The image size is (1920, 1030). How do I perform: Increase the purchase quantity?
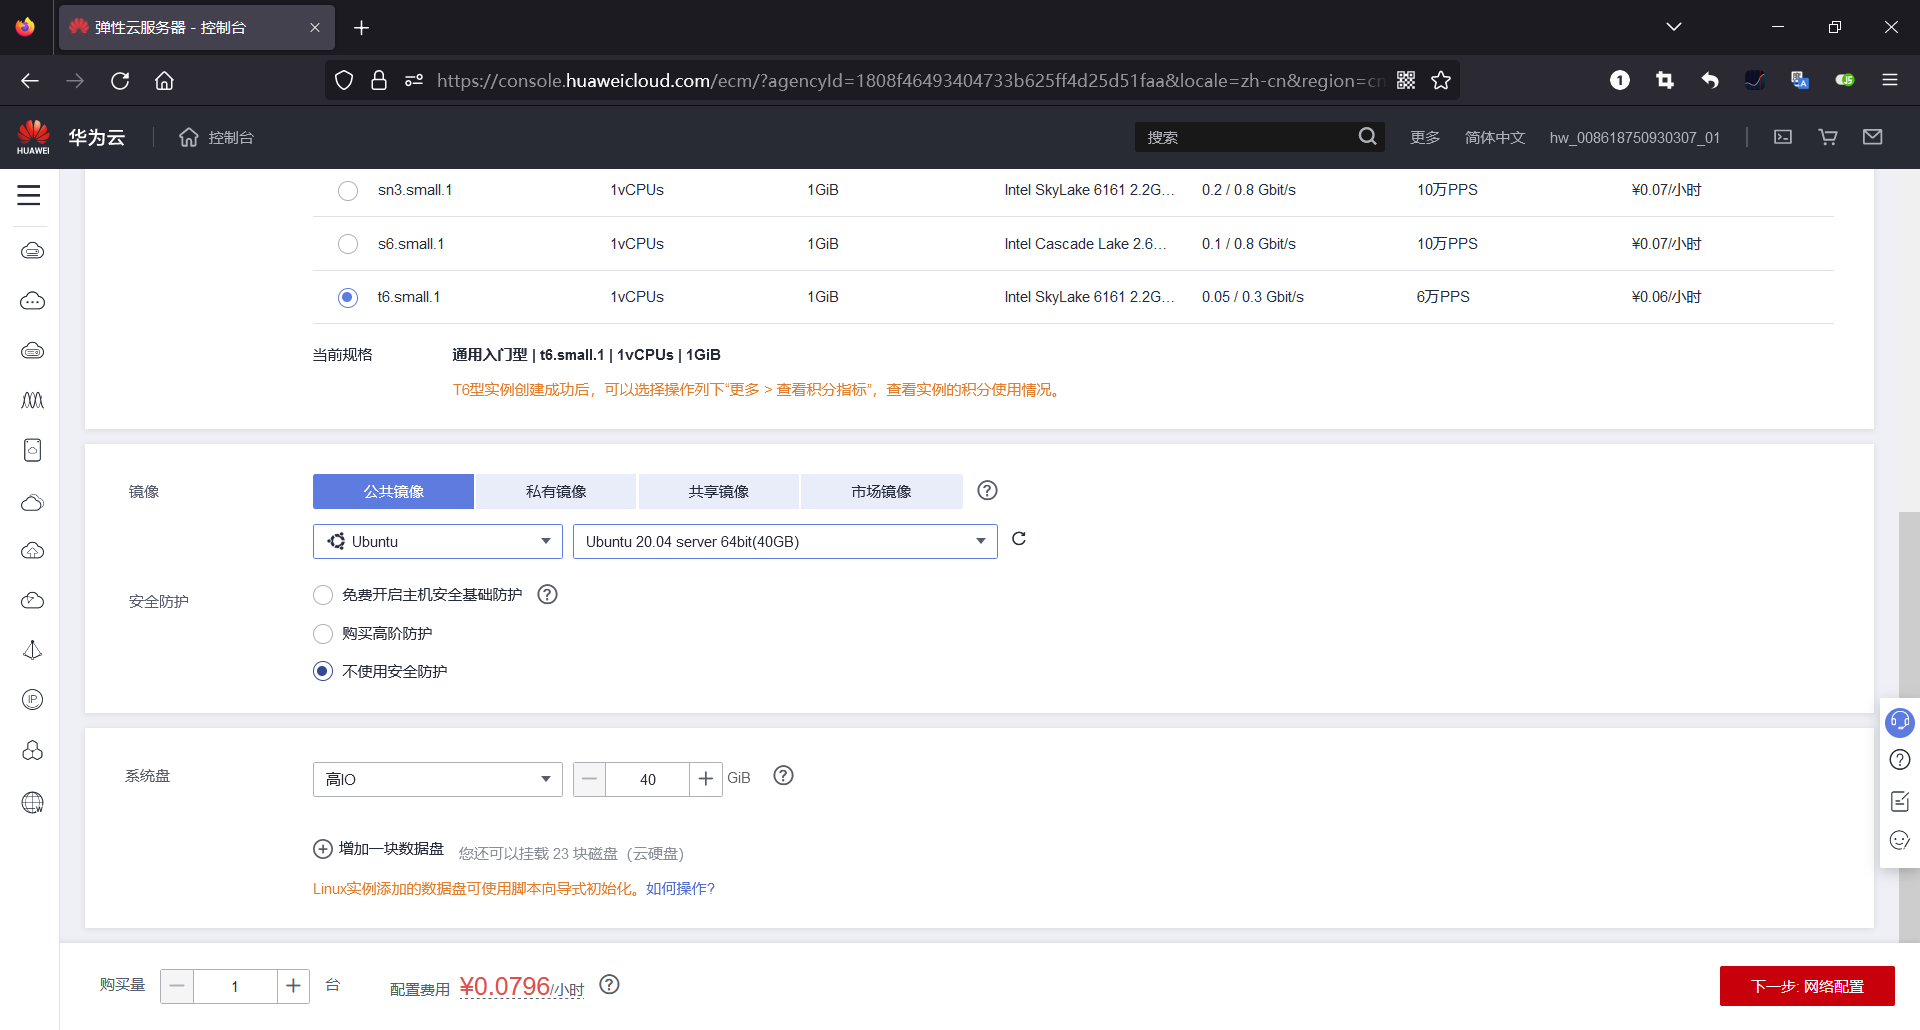(293, 986)
